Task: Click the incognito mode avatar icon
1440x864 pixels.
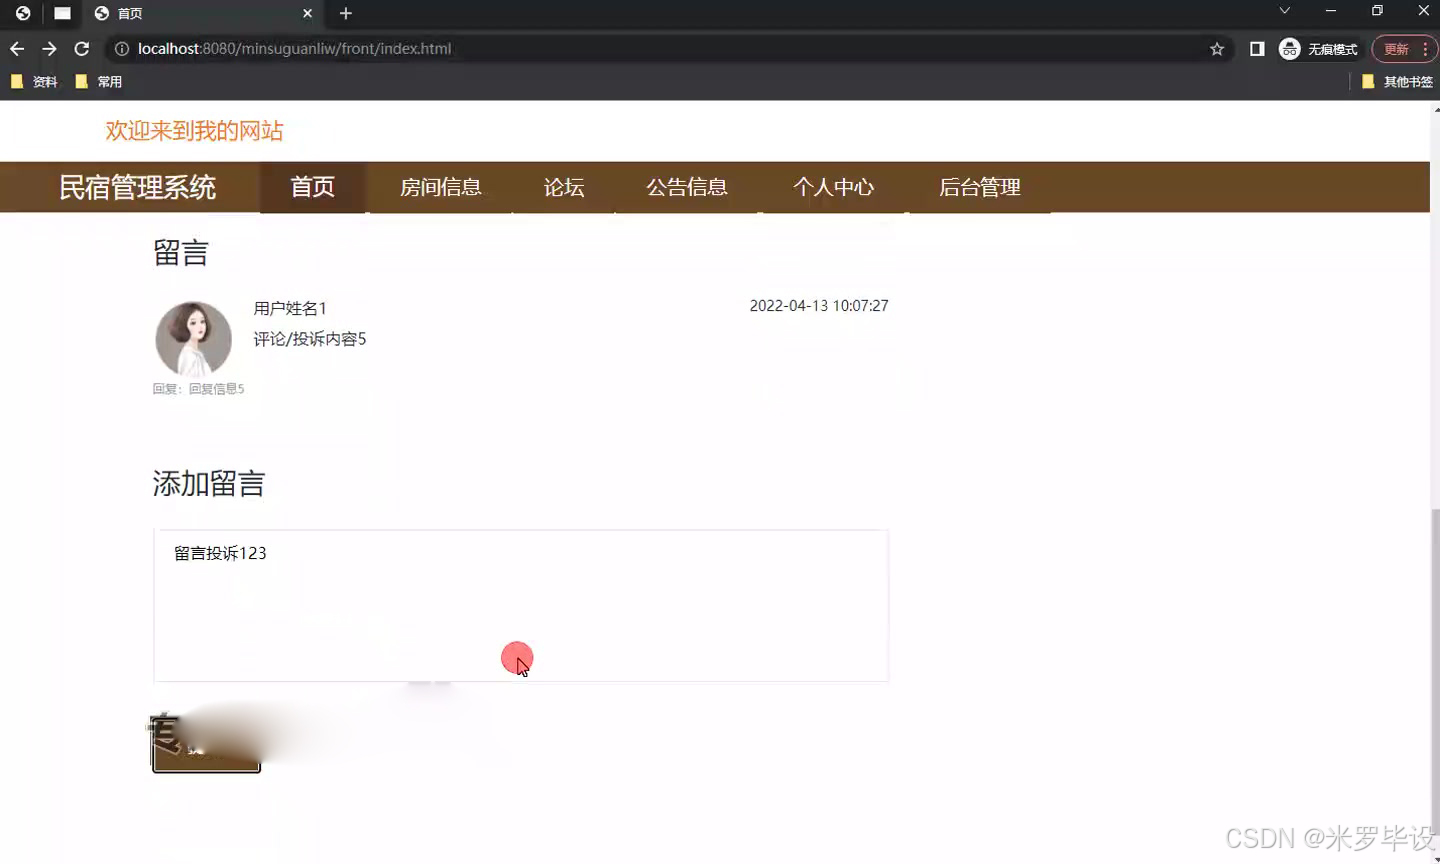Action: pos(1288,48)
